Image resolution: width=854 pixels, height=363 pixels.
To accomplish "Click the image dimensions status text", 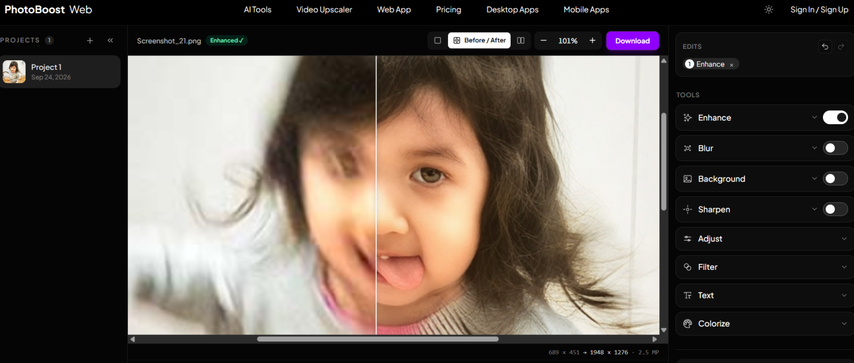I will tap(604, 353).
